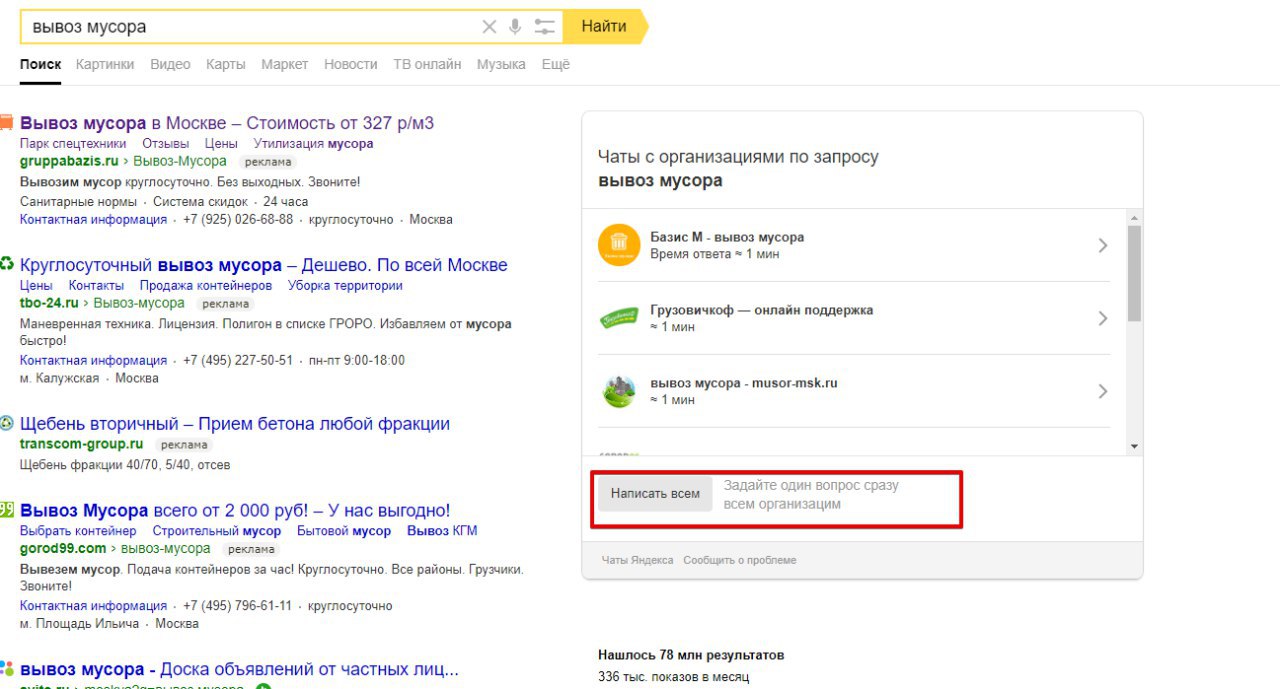Switch to the Видео tab
The width and height of the screenshot is (1280, 689).
tap(170, 64)
